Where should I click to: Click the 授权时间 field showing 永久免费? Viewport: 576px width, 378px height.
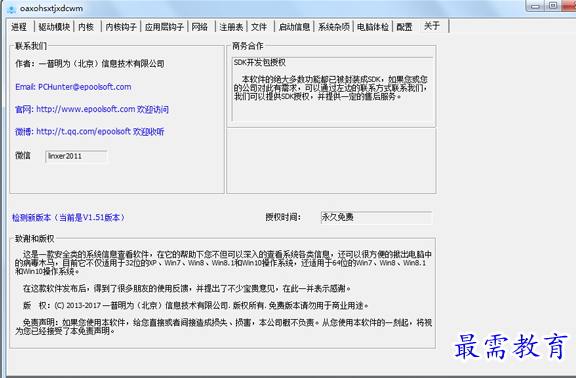point(376,217)
